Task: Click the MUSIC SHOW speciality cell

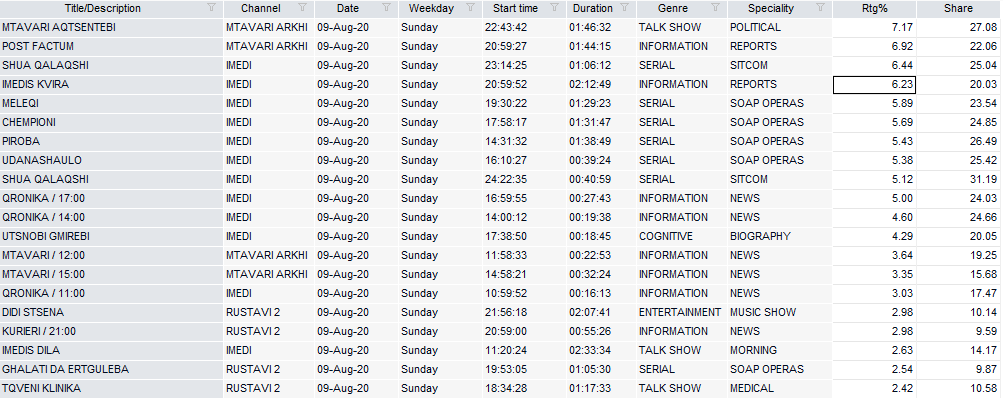Action: 780,312
